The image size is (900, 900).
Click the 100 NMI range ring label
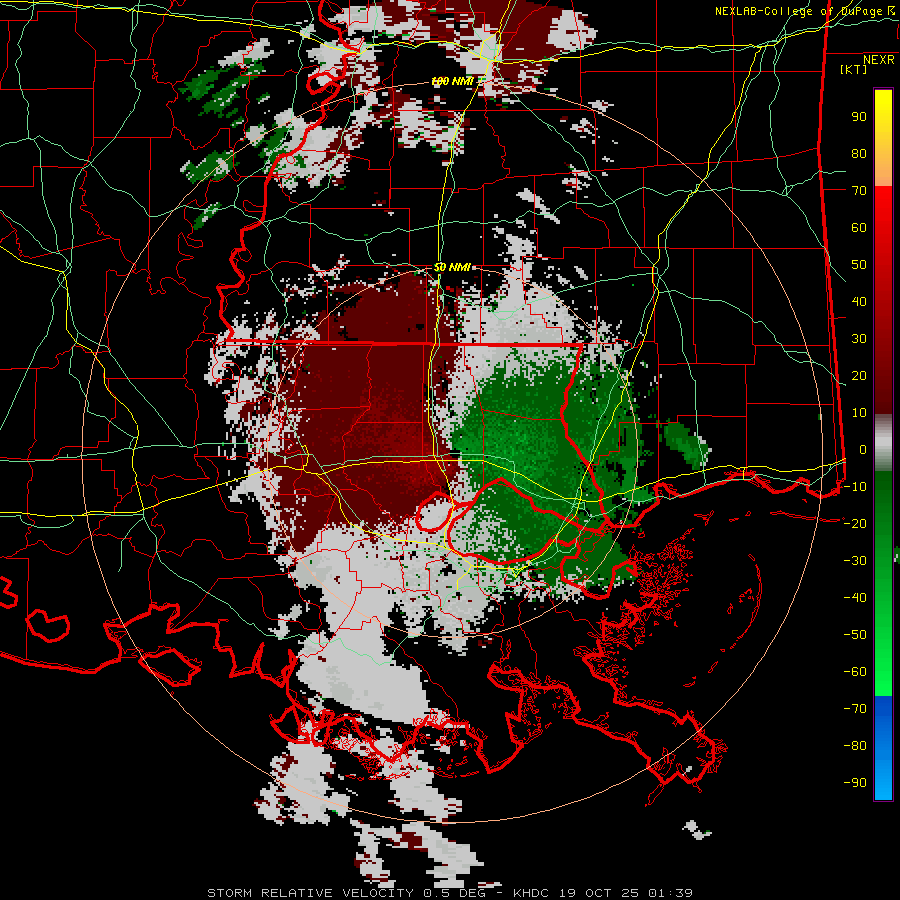click(x=452, y=82)
